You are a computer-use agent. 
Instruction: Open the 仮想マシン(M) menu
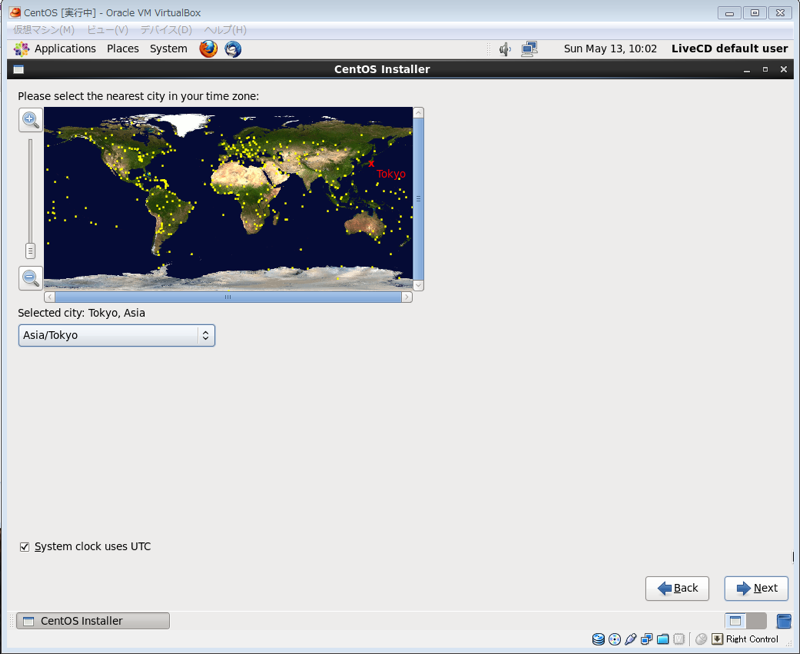point(44,30)
